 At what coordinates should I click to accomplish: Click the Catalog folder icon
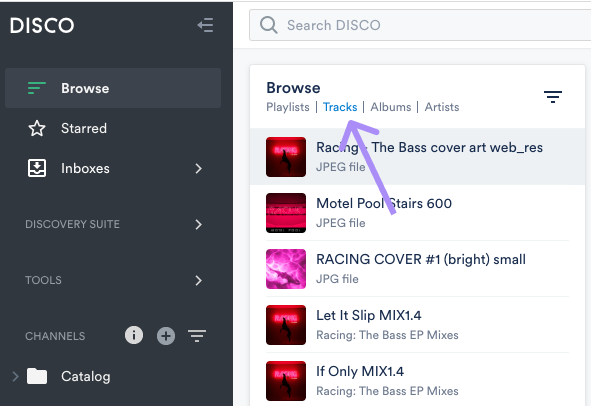(x=37, y=376)
